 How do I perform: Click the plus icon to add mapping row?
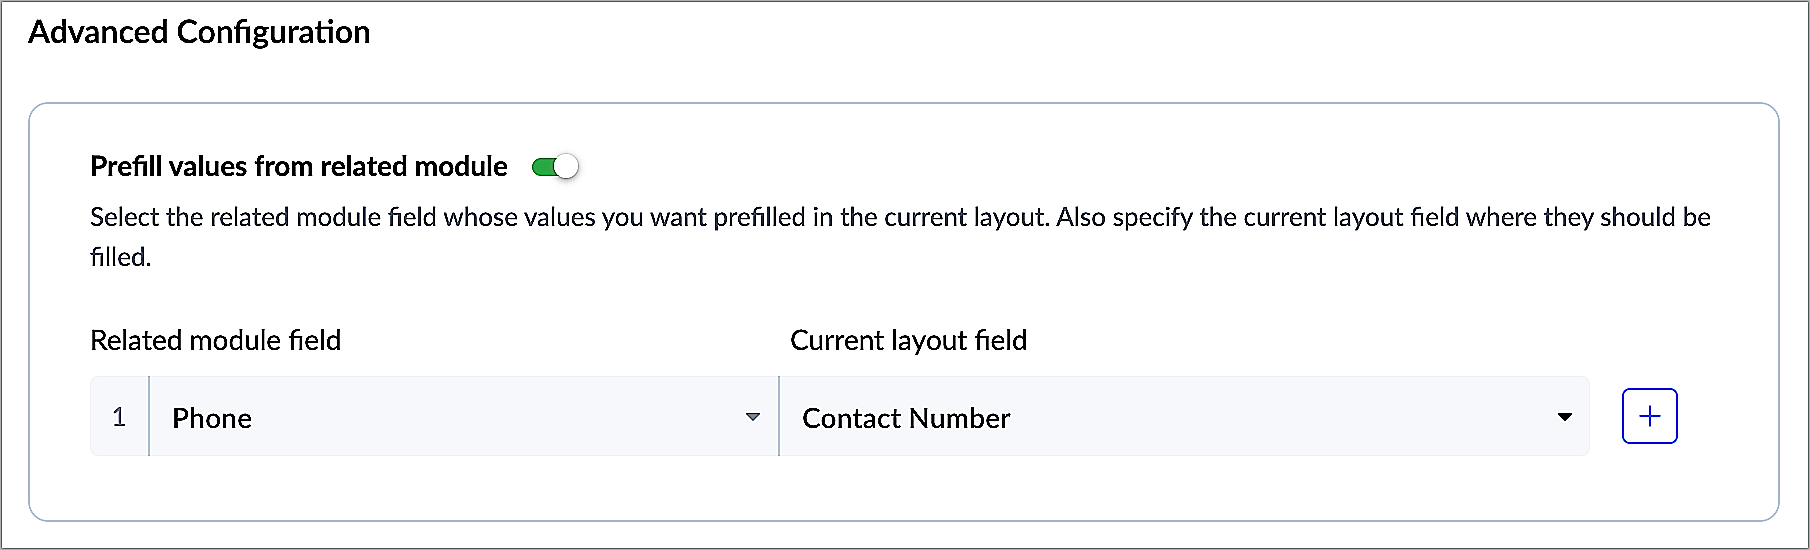click(x=1649, y=416)
